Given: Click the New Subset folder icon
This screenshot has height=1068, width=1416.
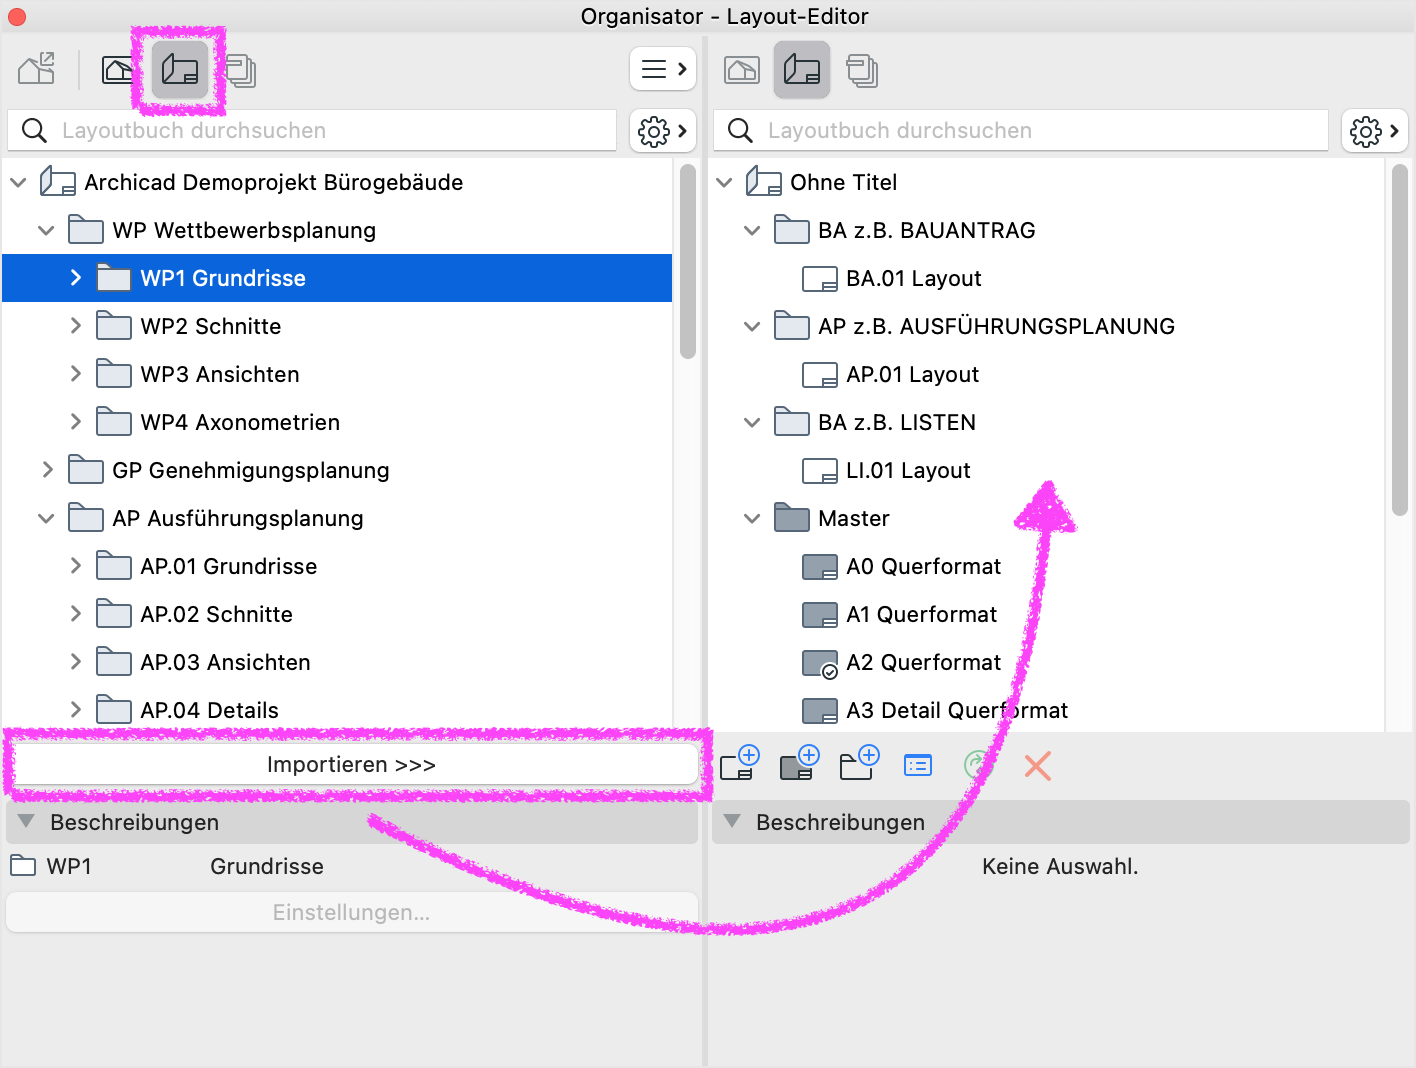Looking at the screenshot, I should (x=859, y=764).
